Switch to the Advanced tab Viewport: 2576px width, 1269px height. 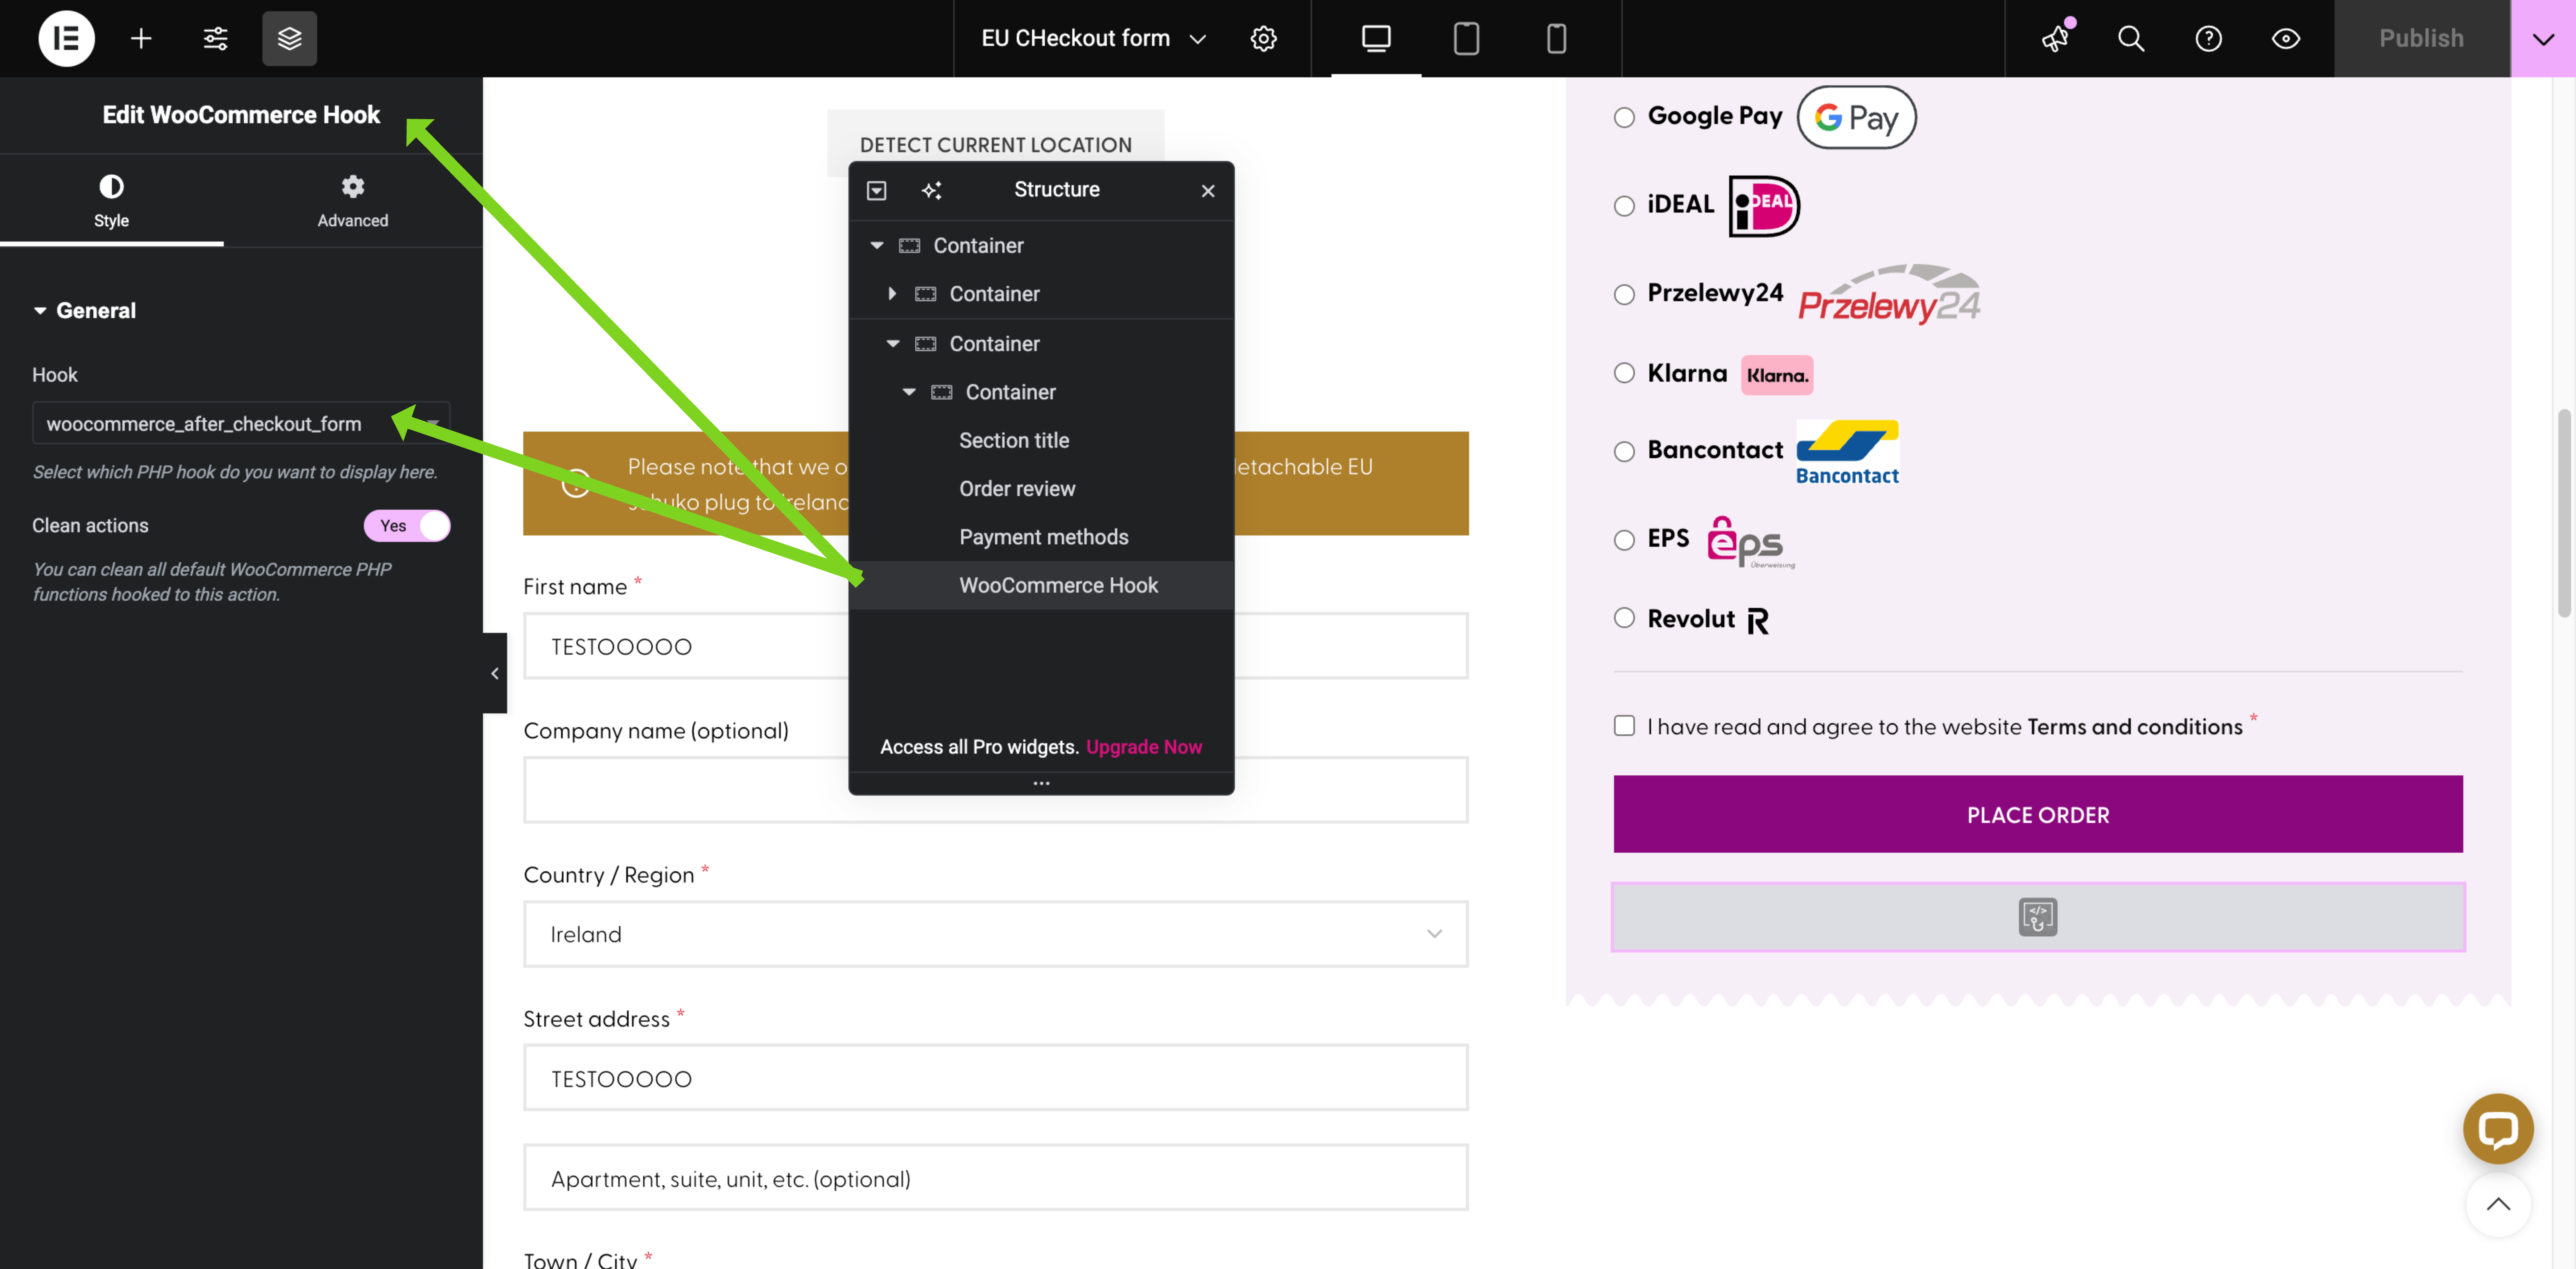click(x=353, y=200)
